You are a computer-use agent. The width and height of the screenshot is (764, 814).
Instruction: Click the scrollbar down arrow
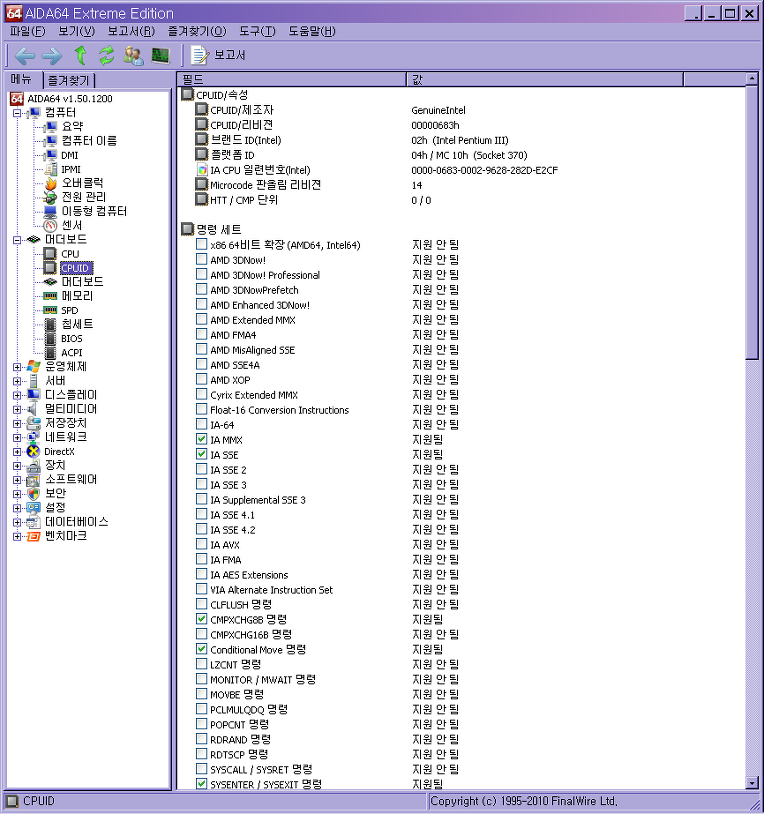(752, 783)
